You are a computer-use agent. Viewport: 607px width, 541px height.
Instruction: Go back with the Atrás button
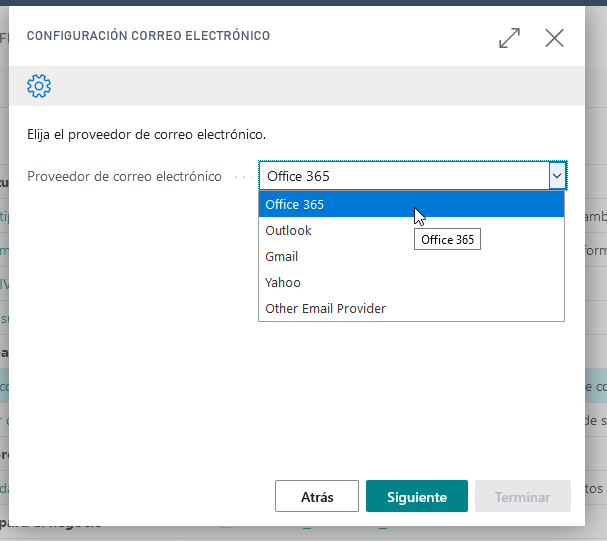(317, 496)
